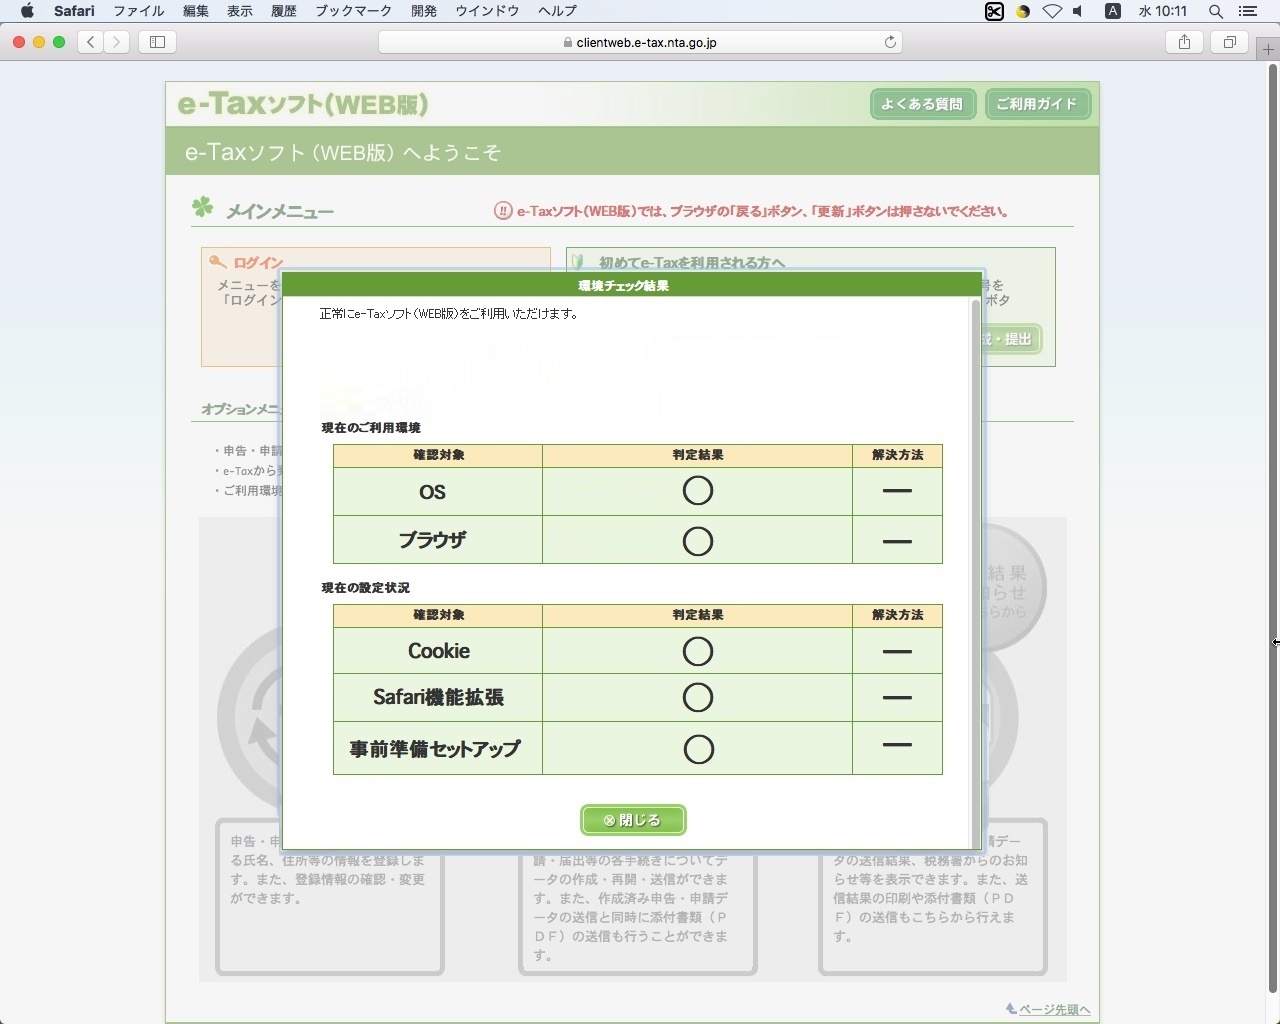Open Spotlight search in menu bar
The width and height of the screenshot is (1280, 1024).
[1216, 11]
